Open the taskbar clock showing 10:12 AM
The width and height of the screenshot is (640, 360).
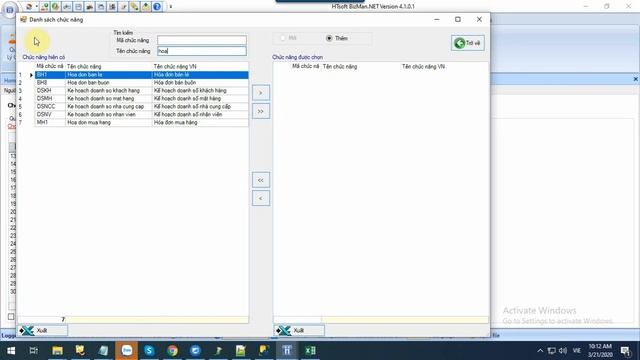(x=600, y=351)
